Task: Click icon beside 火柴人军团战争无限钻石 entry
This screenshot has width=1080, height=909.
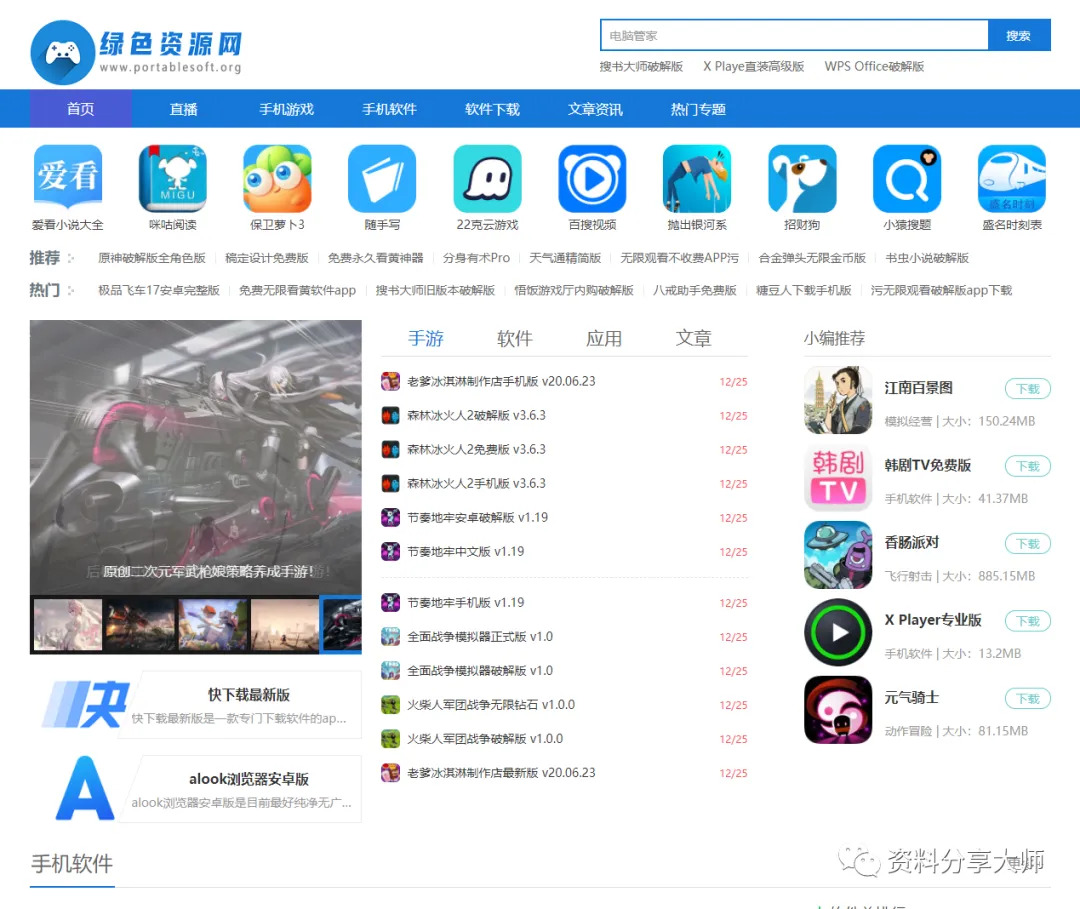Action: coord(391,704)
